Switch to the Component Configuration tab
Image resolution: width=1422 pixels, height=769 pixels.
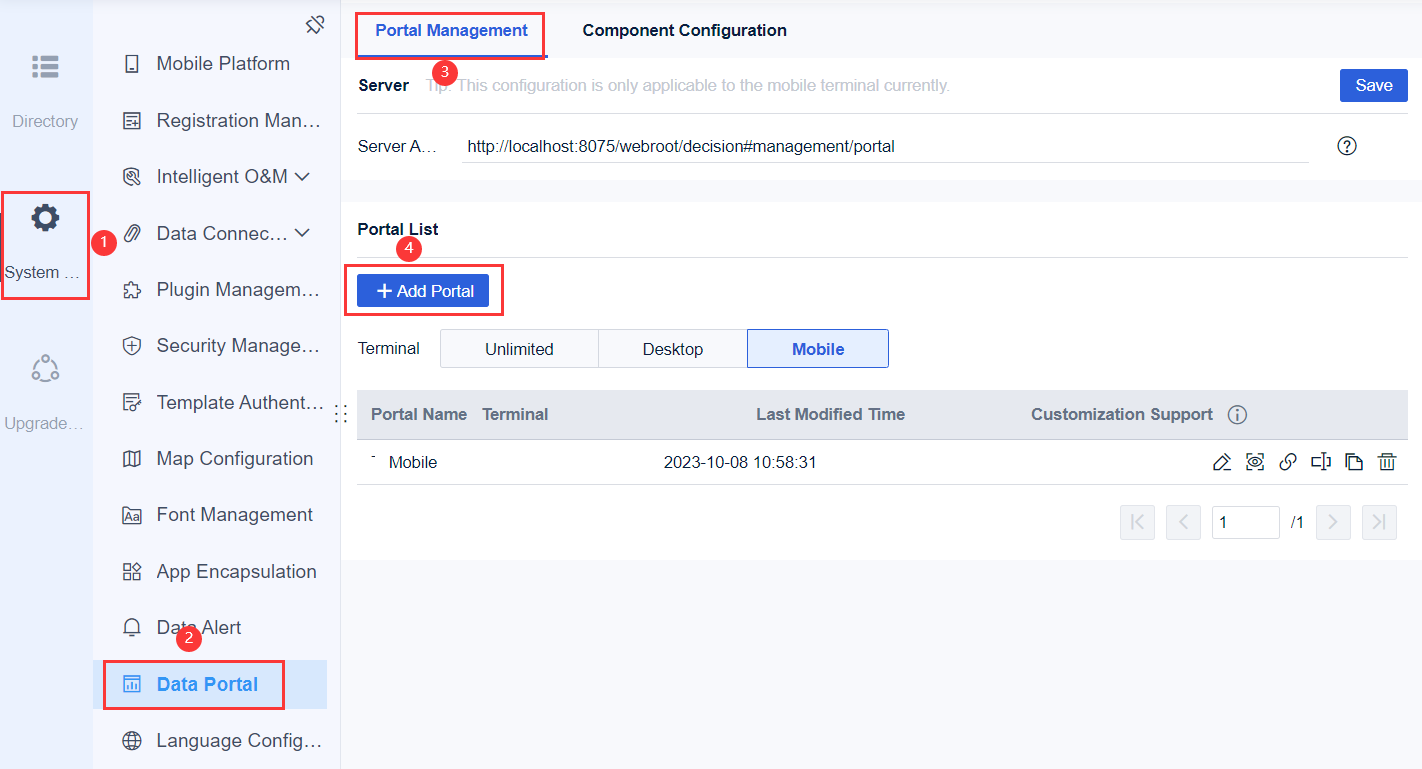(x=683, y=30)
